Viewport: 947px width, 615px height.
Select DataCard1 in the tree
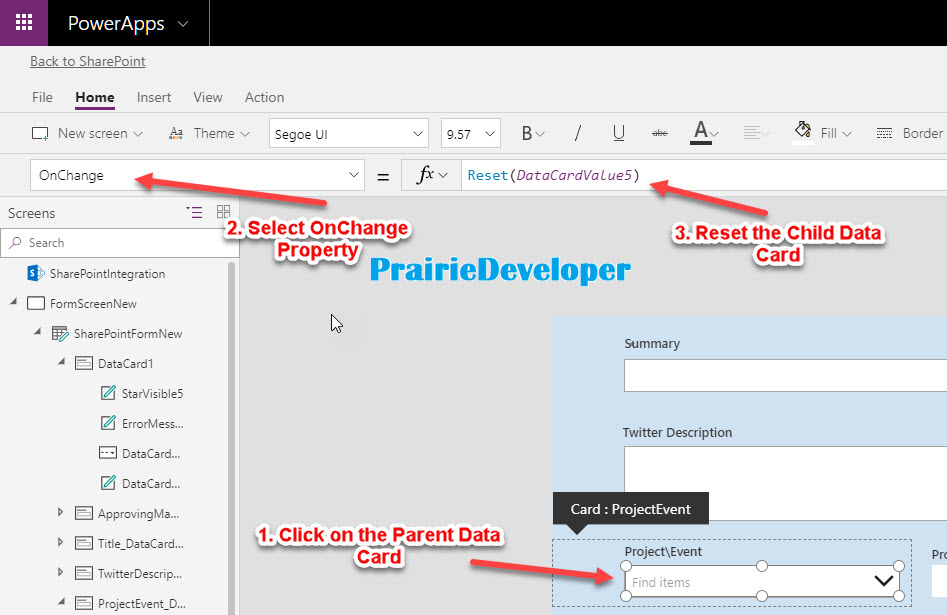125,364
